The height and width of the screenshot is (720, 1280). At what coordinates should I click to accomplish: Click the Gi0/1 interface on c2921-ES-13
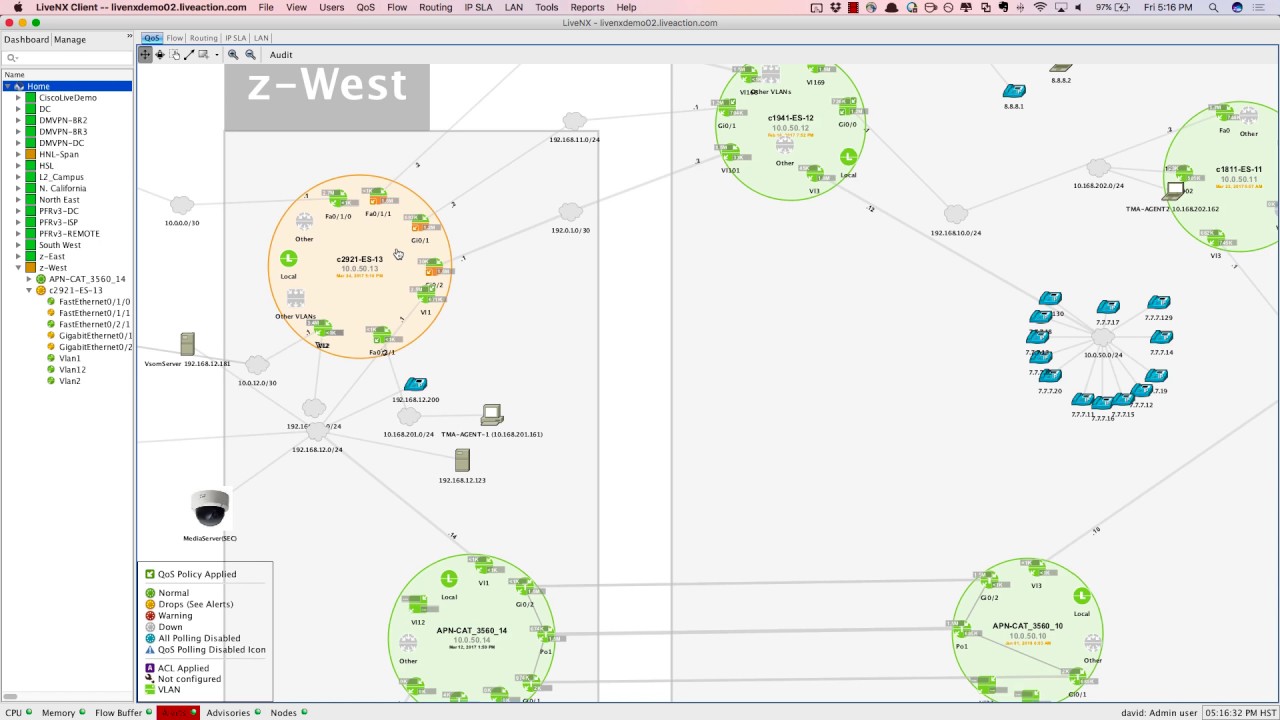pyautogui.click(x=419, y=224)
